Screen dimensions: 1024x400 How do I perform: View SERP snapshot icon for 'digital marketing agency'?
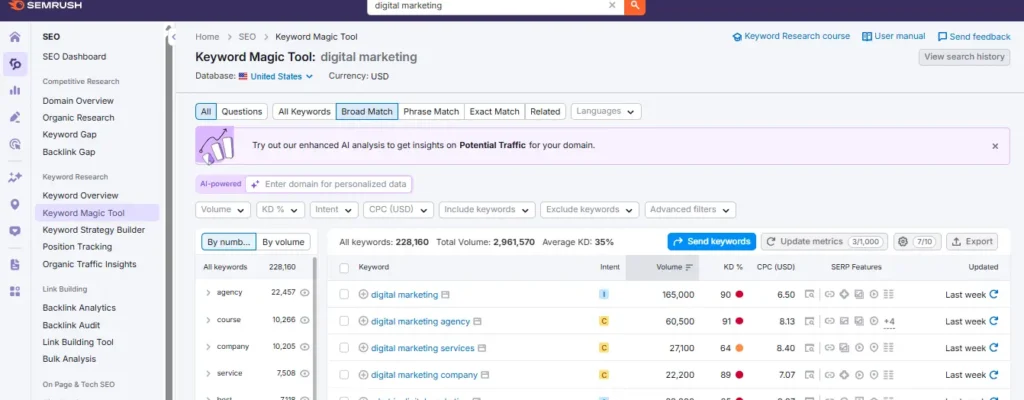coord(810,321)
